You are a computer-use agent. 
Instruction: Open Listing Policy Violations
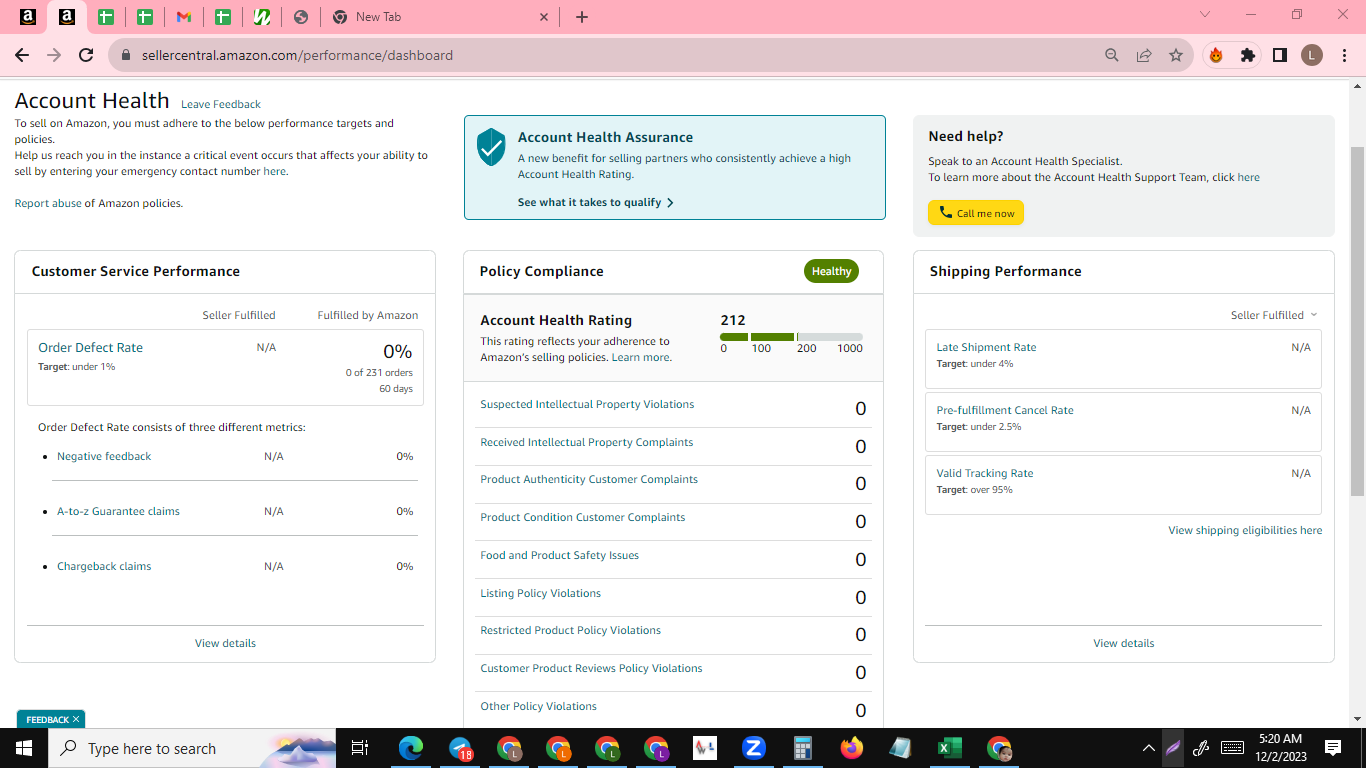click(x=541, y=593)
